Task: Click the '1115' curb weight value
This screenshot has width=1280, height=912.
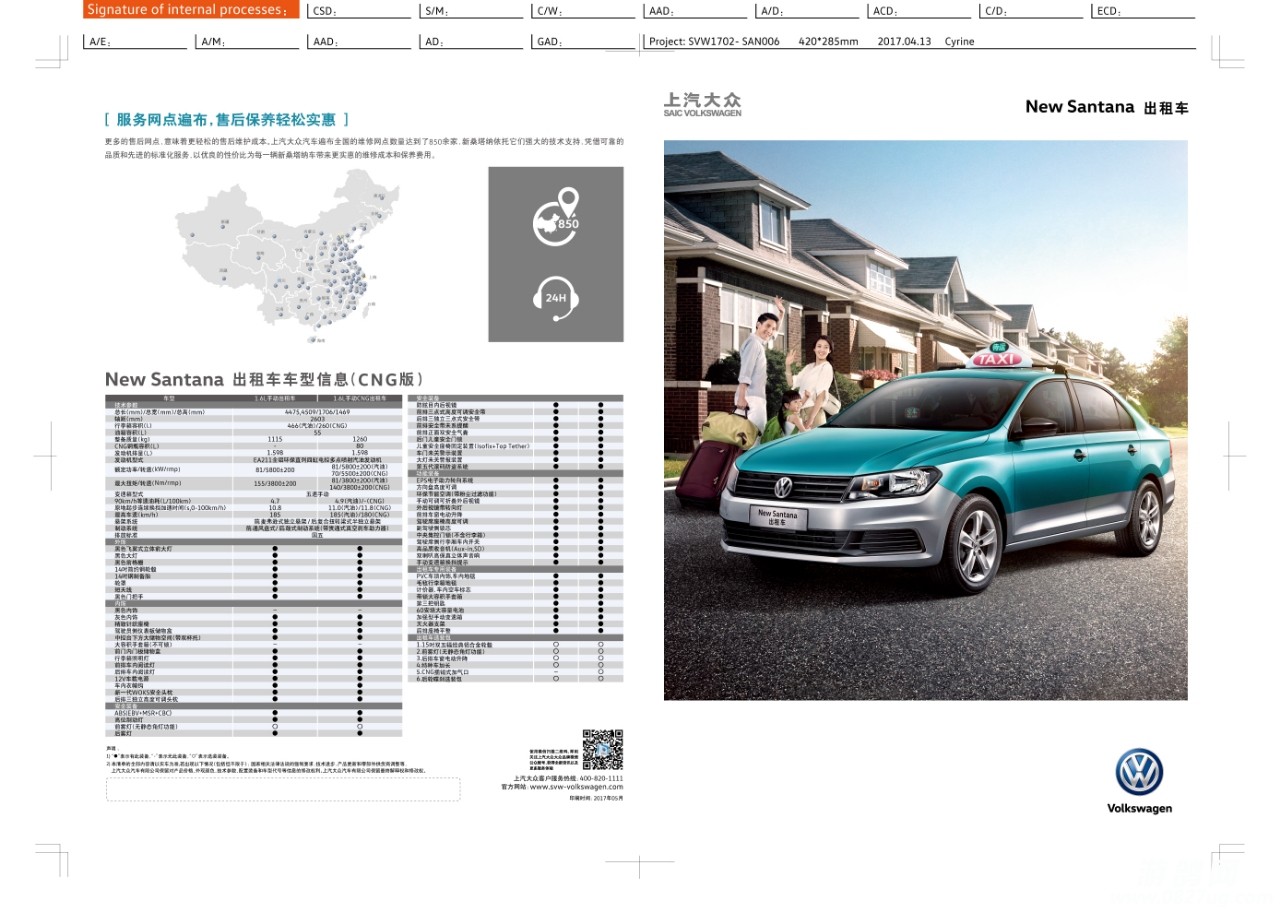Action: coord(275,439)
